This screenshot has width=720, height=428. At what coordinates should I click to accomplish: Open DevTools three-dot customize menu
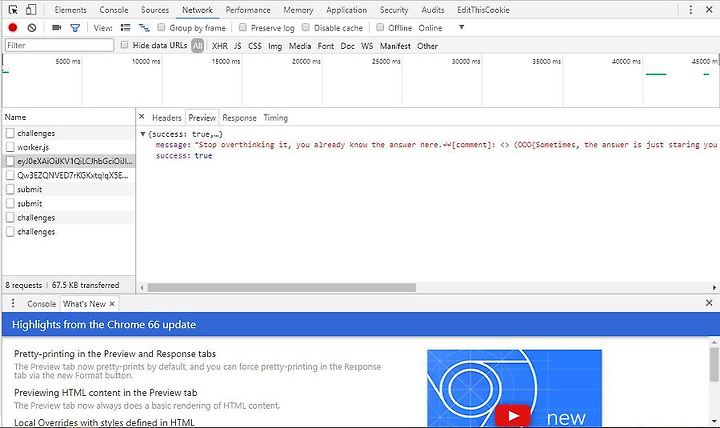point(691,10)
